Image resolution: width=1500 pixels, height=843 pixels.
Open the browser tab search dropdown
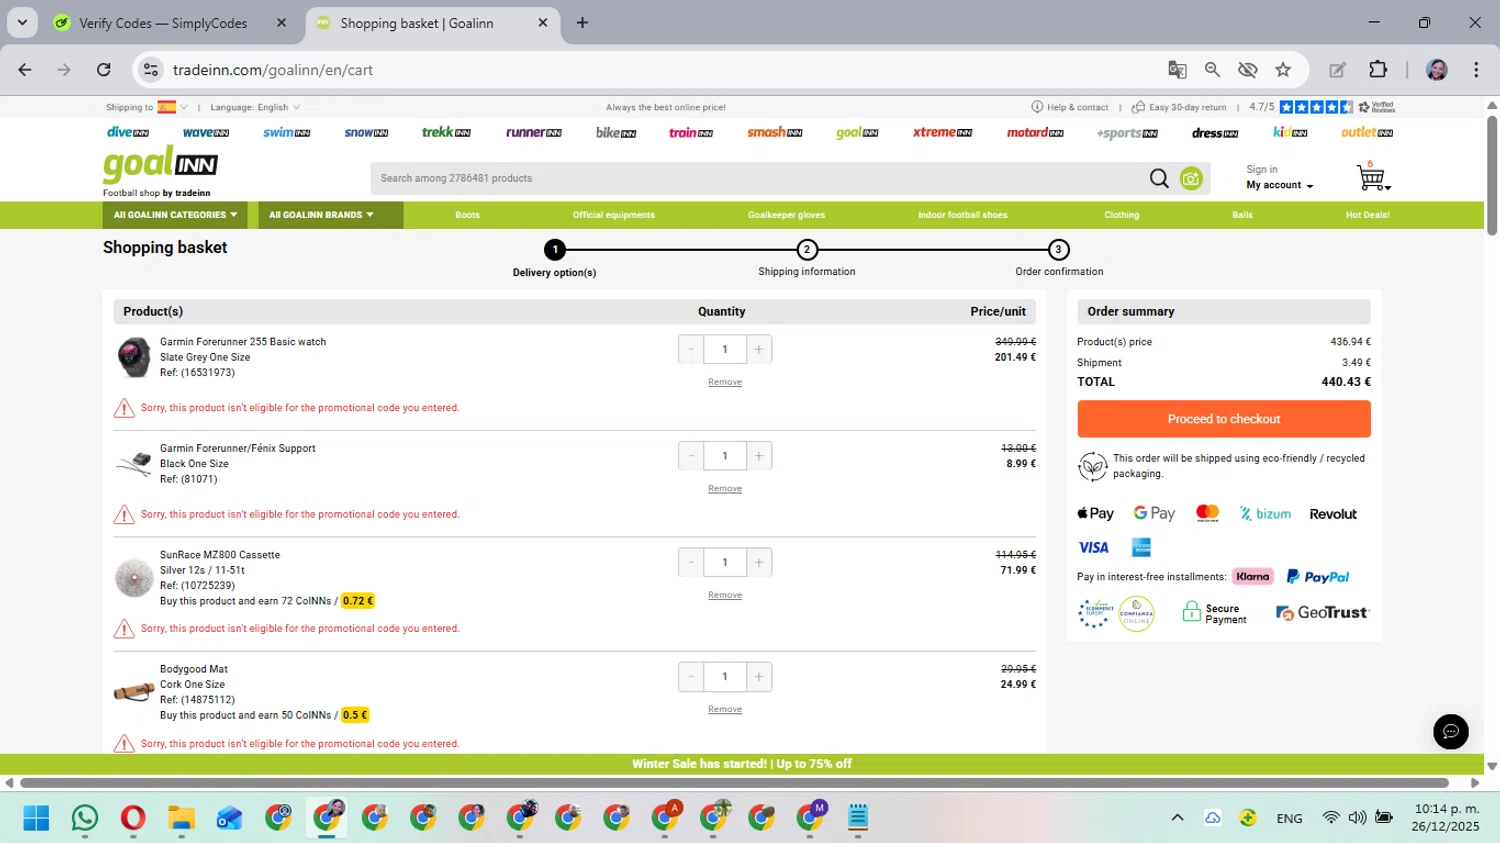point(22,22)
